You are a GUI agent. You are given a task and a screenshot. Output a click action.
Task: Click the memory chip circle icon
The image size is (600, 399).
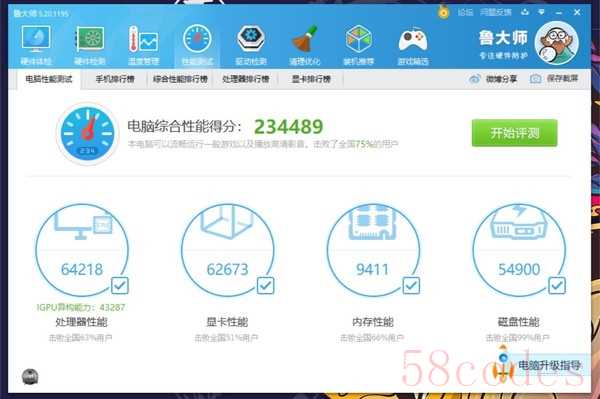point(373,250)
